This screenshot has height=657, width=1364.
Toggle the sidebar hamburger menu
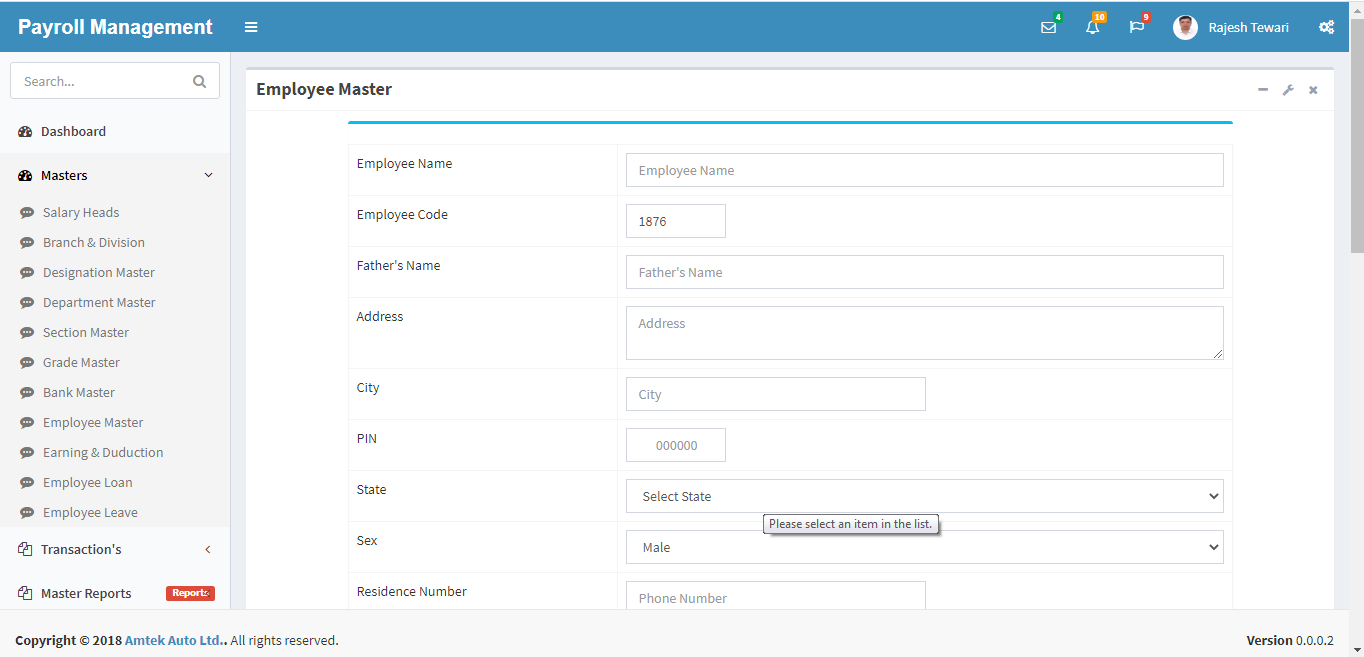coord(251,27)
